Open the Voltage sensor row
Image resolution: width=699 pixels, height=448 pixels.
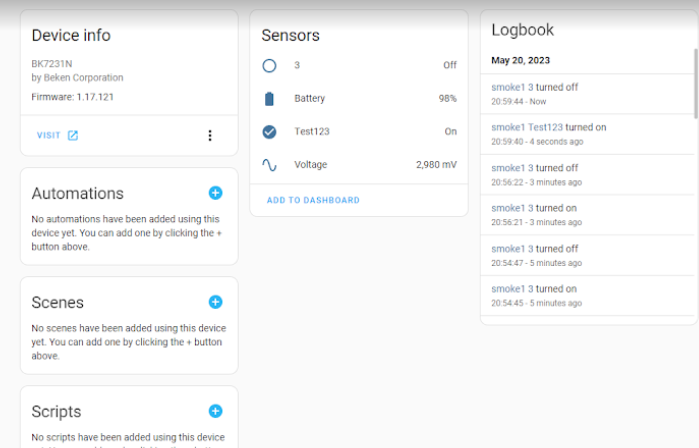[x=359, y=165]
